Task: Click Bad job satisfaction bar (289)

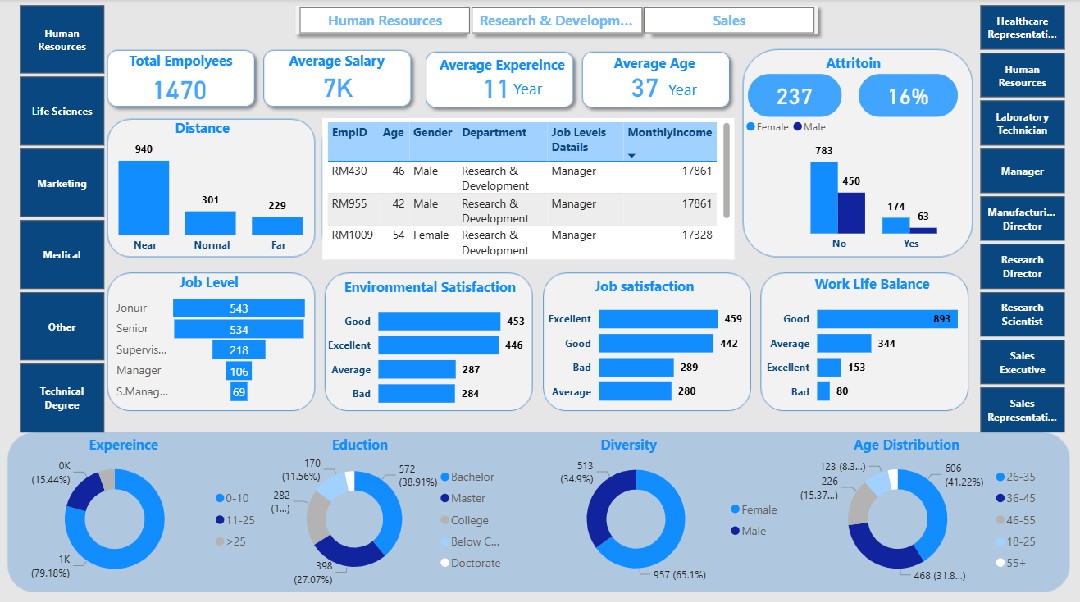Action: 636,367
